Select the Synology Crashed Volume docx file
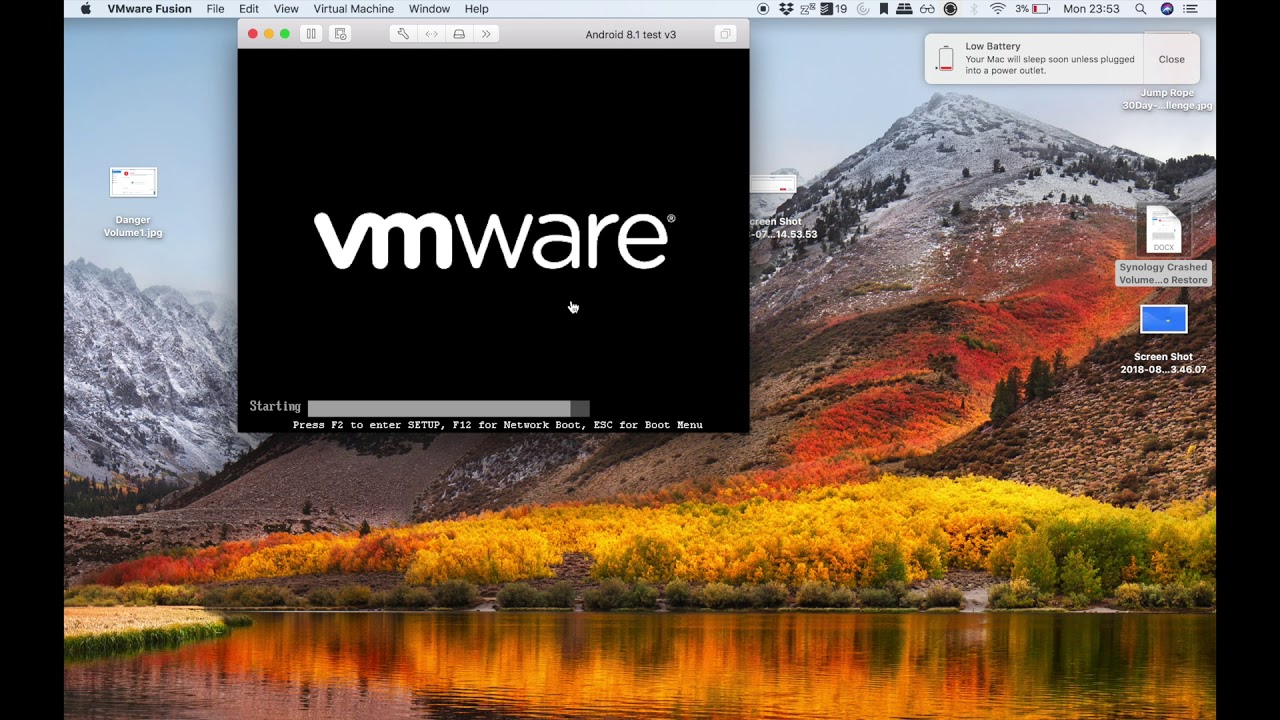Image resolution: width=1280 pixels, height=720 pixels. (1163, 246)
